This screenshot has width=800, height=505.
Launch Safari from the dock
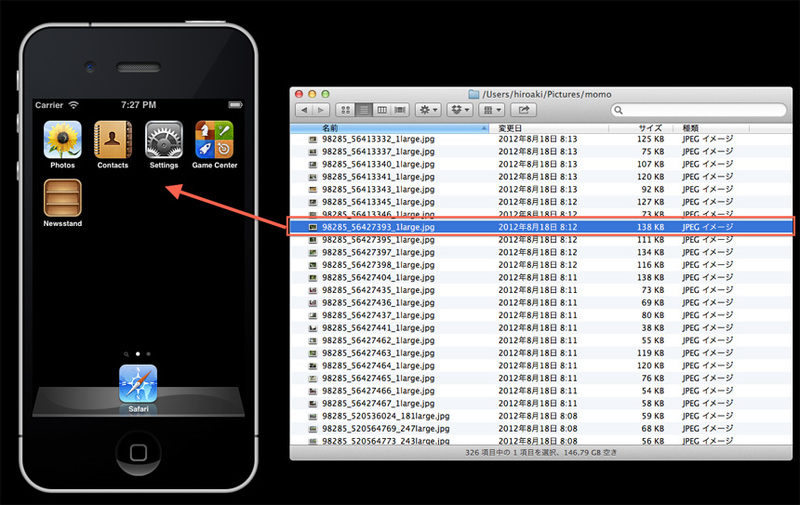138,384
